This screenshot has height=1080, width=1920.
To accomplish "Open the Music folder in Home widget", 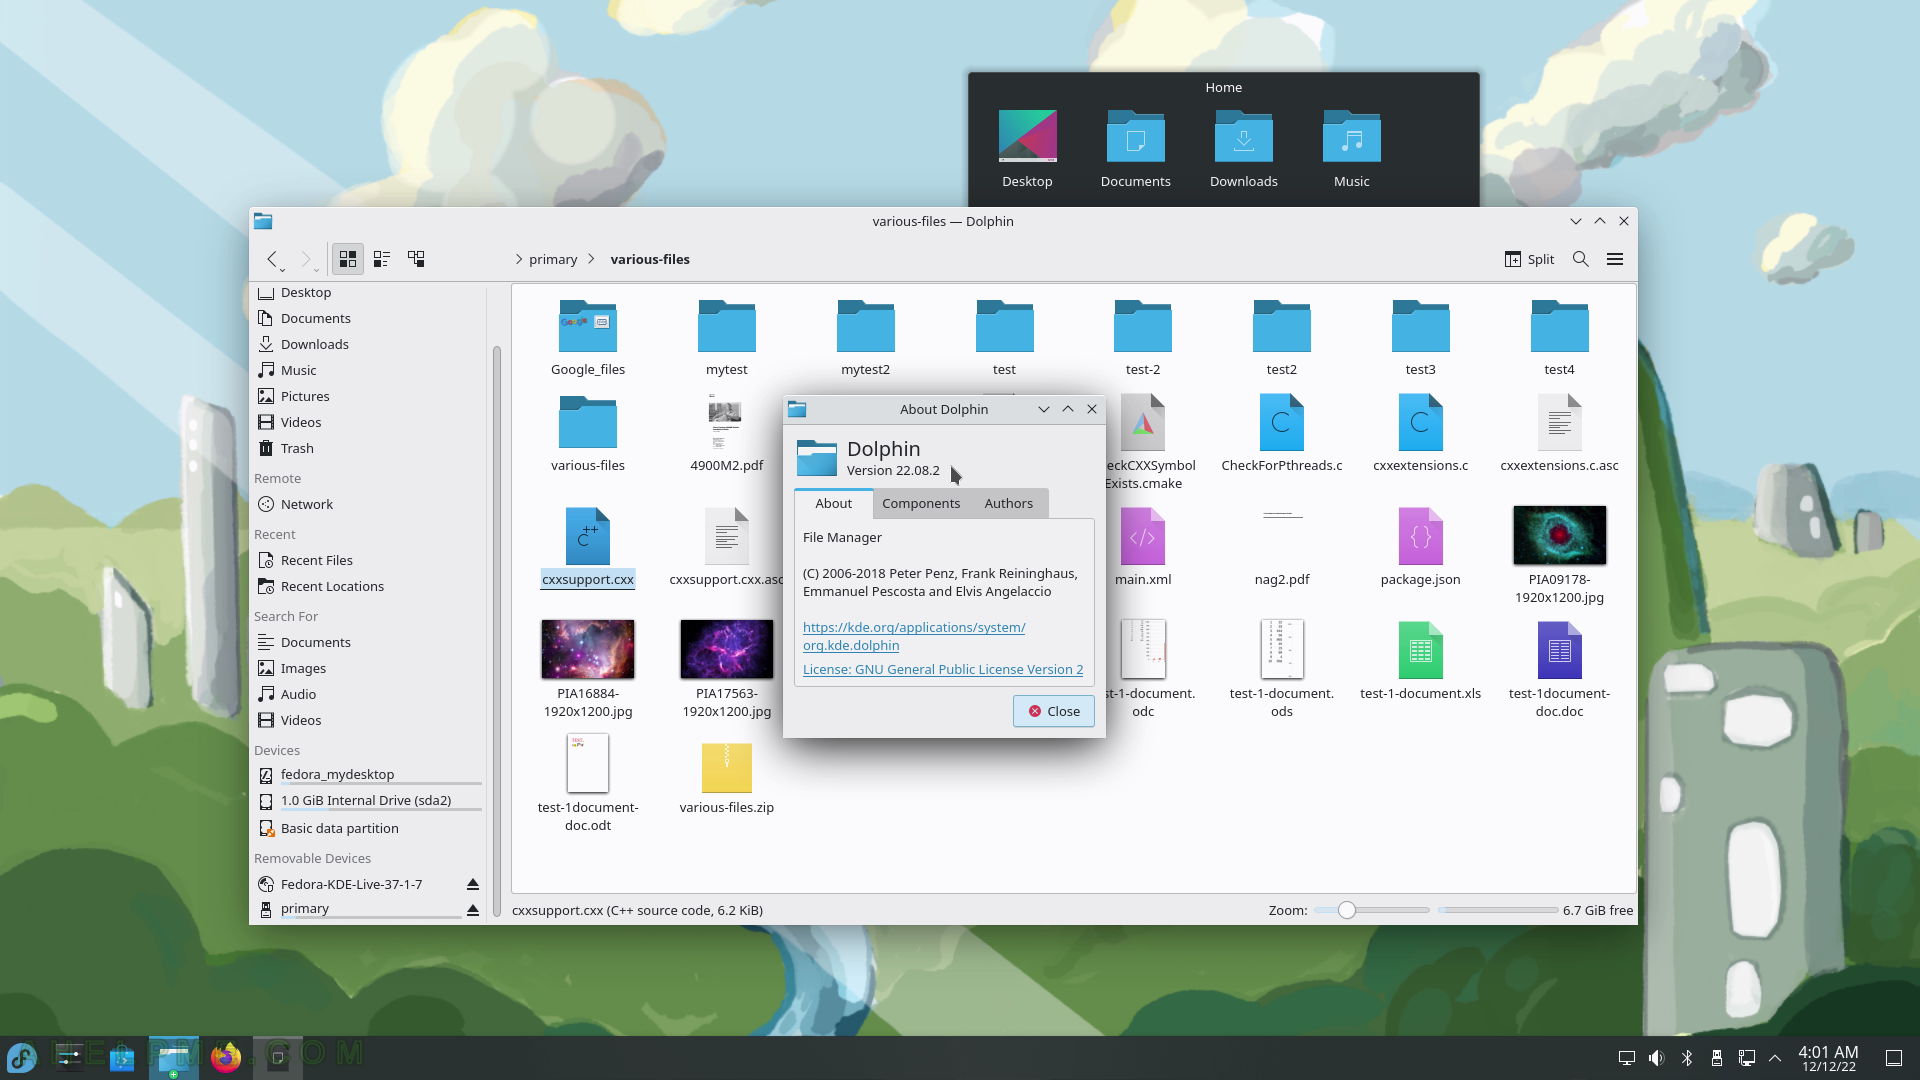I will [1351, 149].
